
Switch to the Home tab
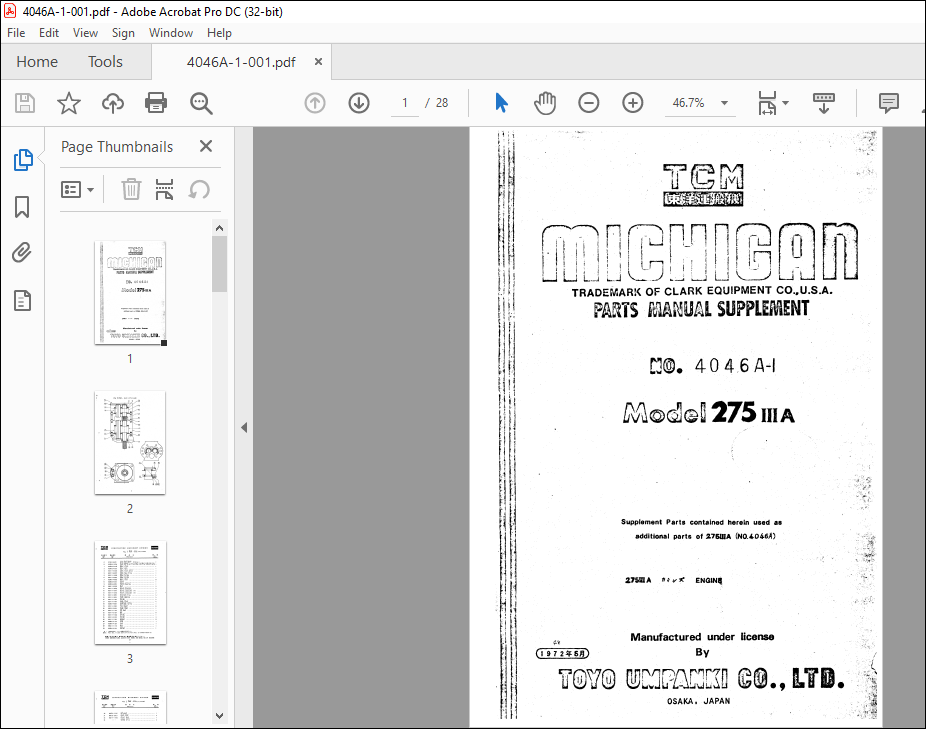click(37, 61)
